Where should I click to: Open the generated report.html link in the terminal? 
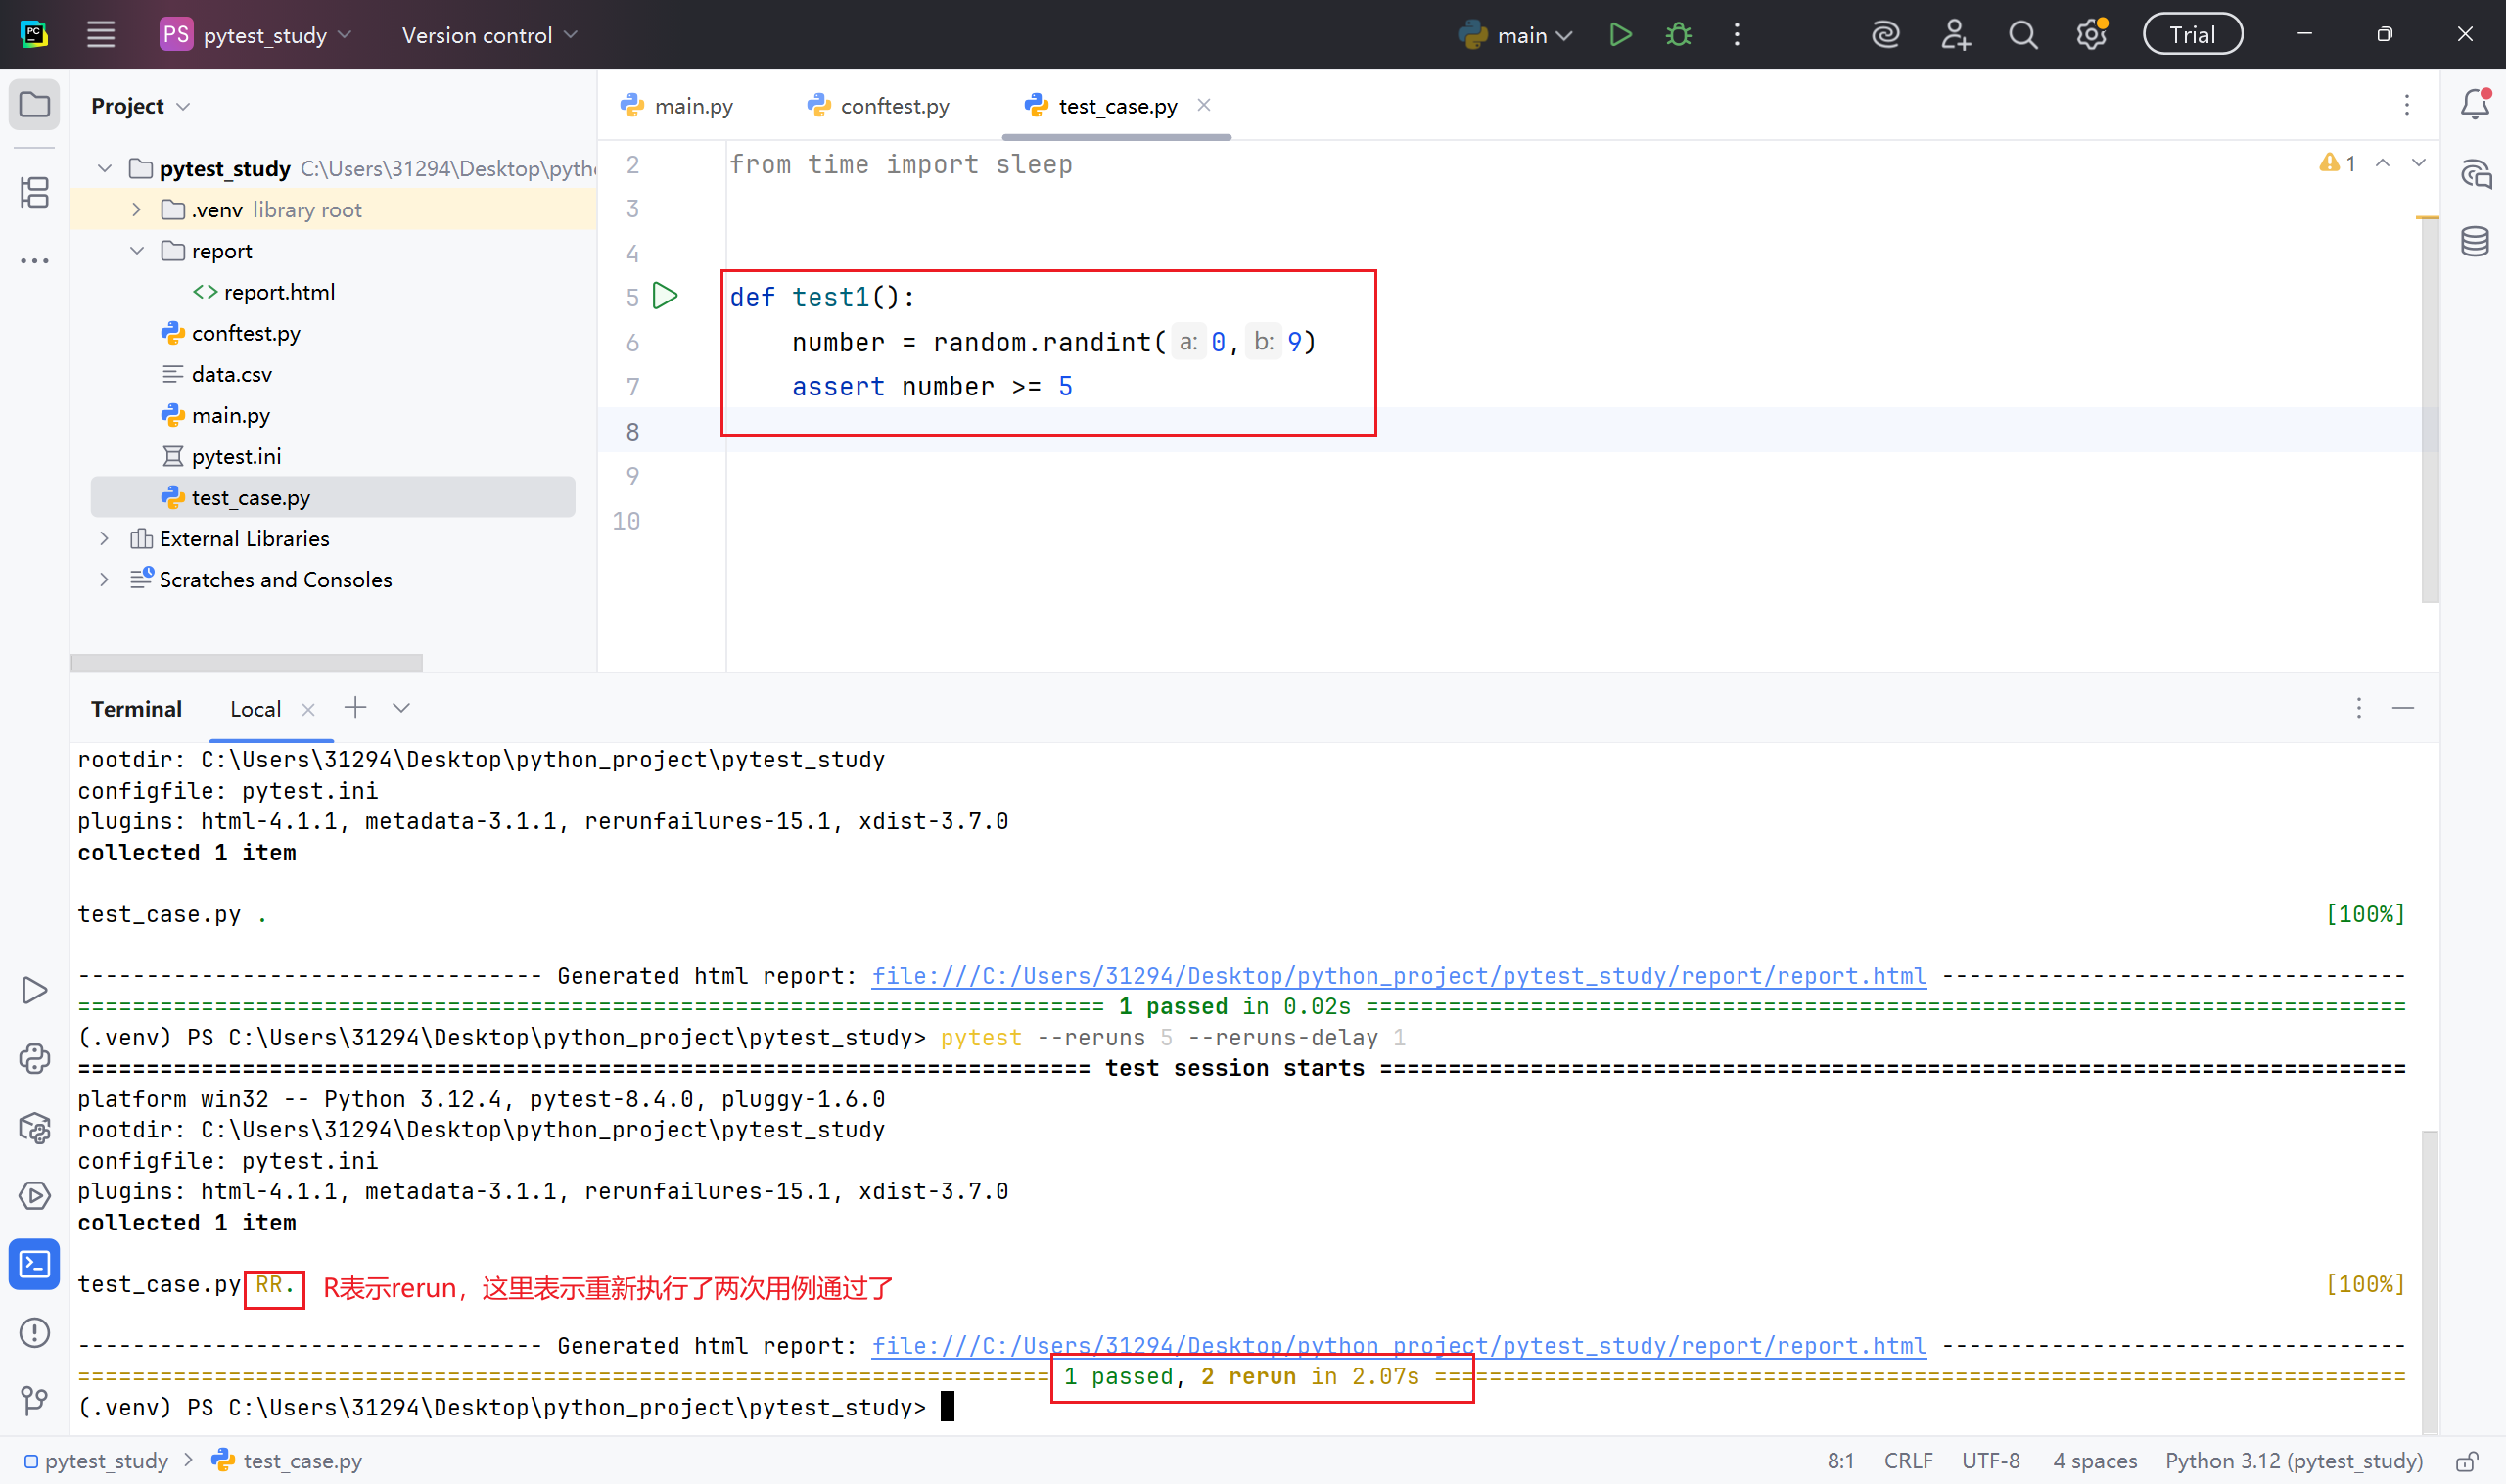point(1398,976)
